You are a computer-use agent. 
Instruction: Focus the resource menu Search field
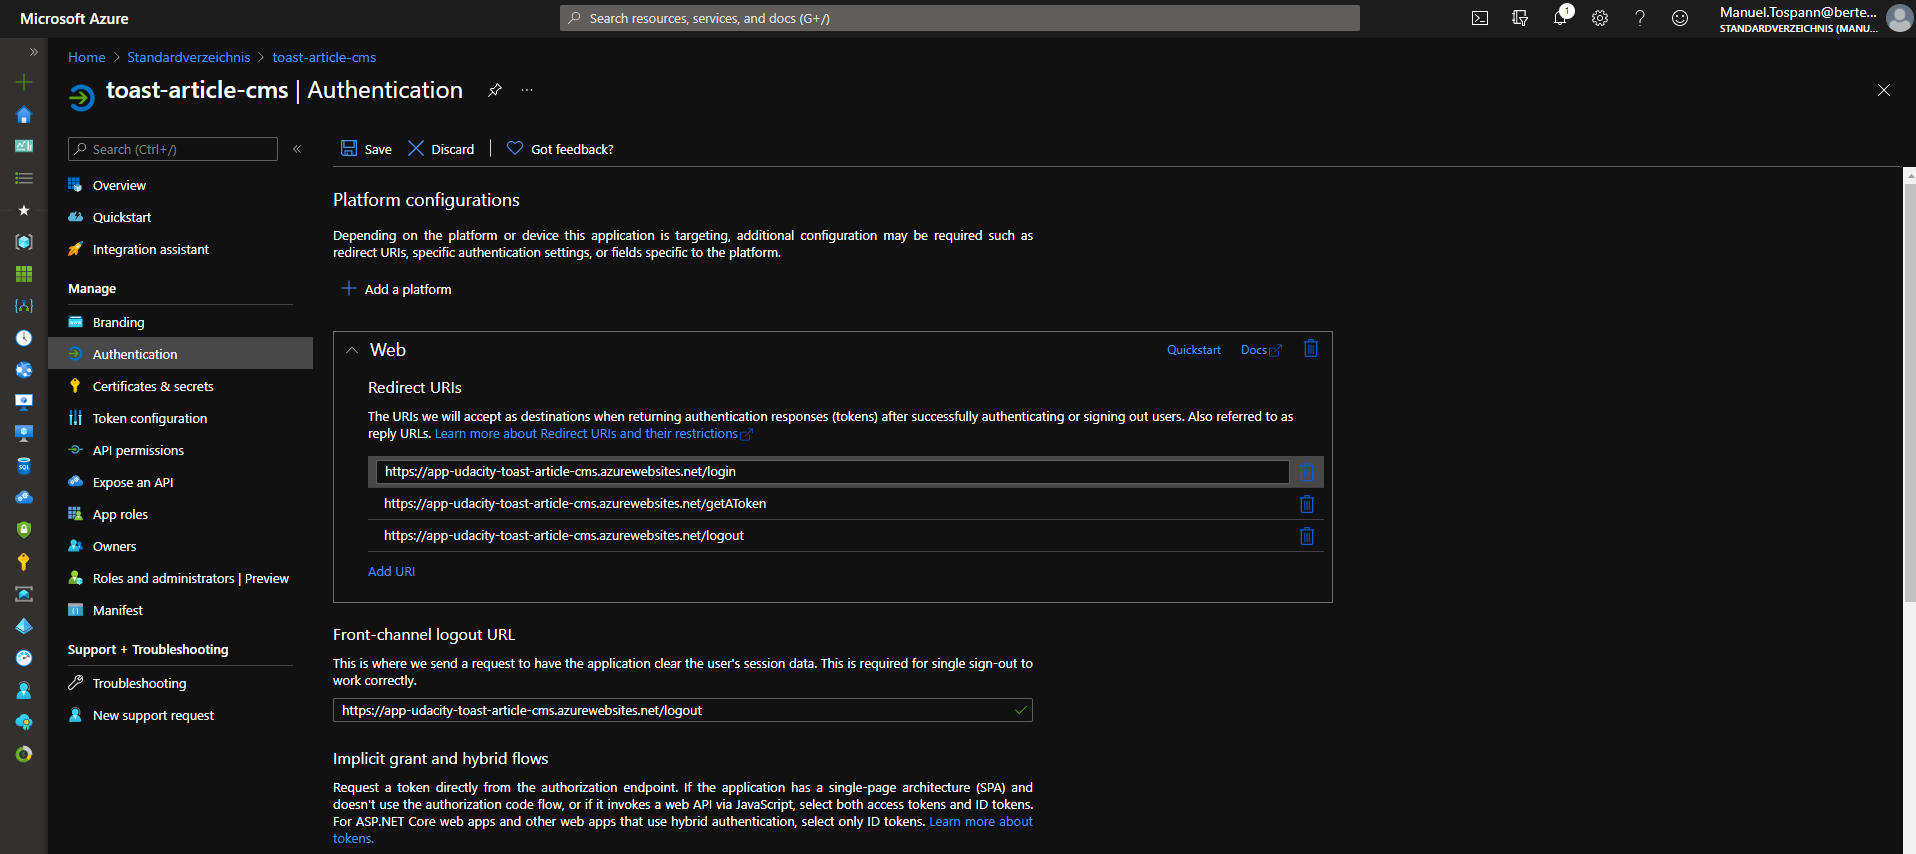tap(173, 149)
